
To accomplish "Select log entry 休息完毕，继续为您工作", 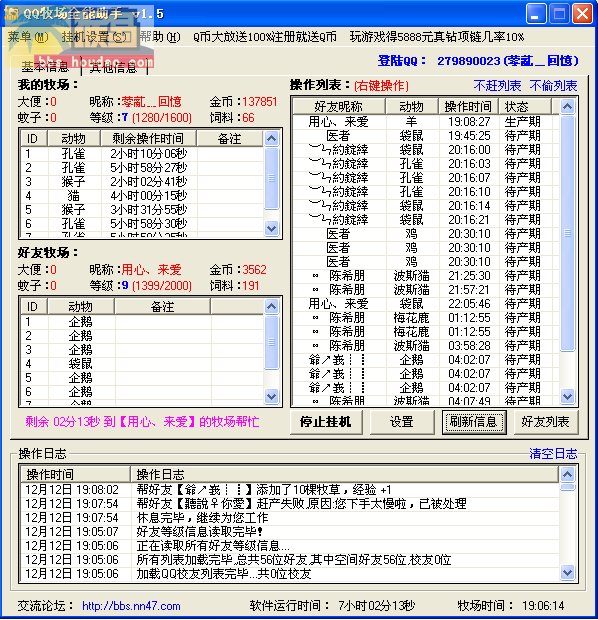I will 290,518.
